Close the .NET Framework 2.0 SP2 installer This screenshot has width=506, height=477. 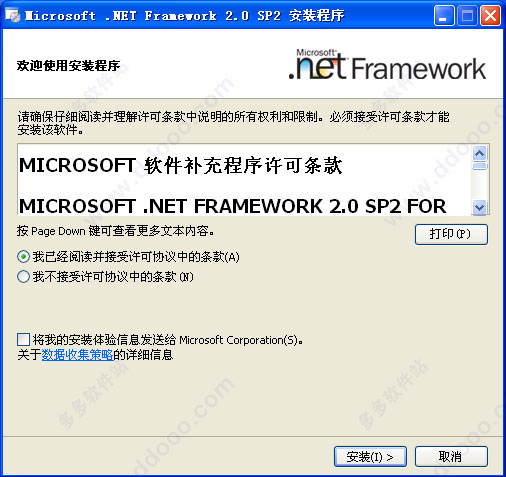pyautogui.click(x=490, y=16)
